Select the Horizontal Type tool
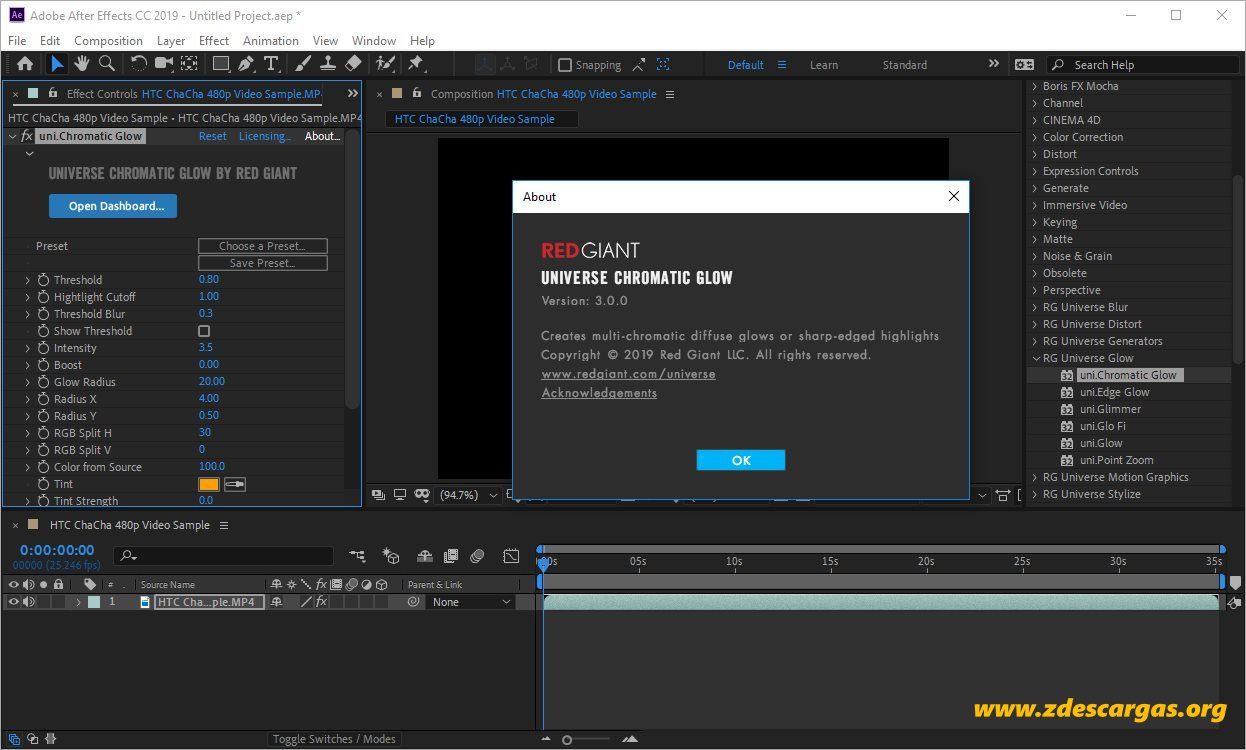The image size is (1246, 750). (271, 64)
